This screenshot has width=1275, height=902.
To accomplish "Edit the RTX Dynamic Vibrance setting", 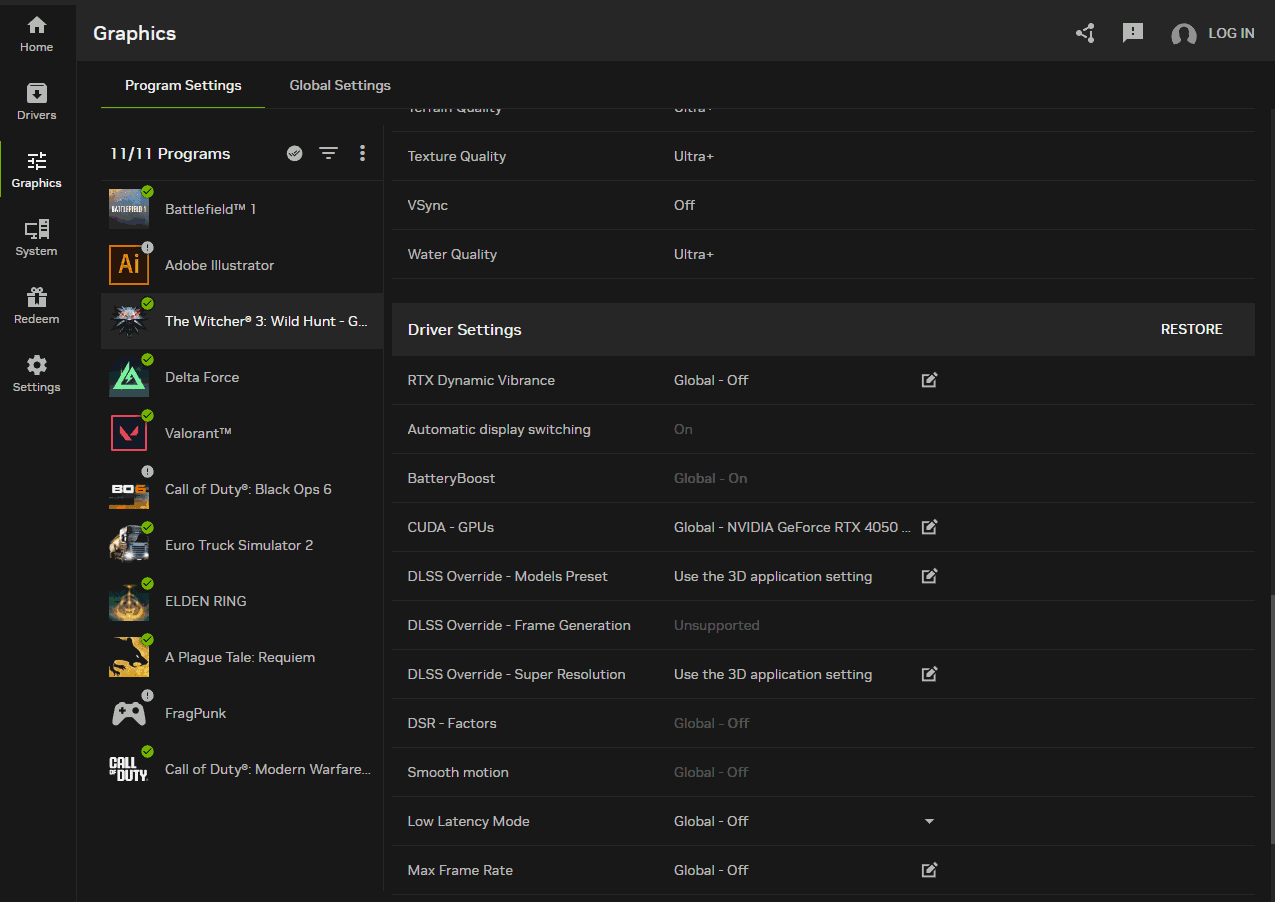I will click(x=929, y=380).
